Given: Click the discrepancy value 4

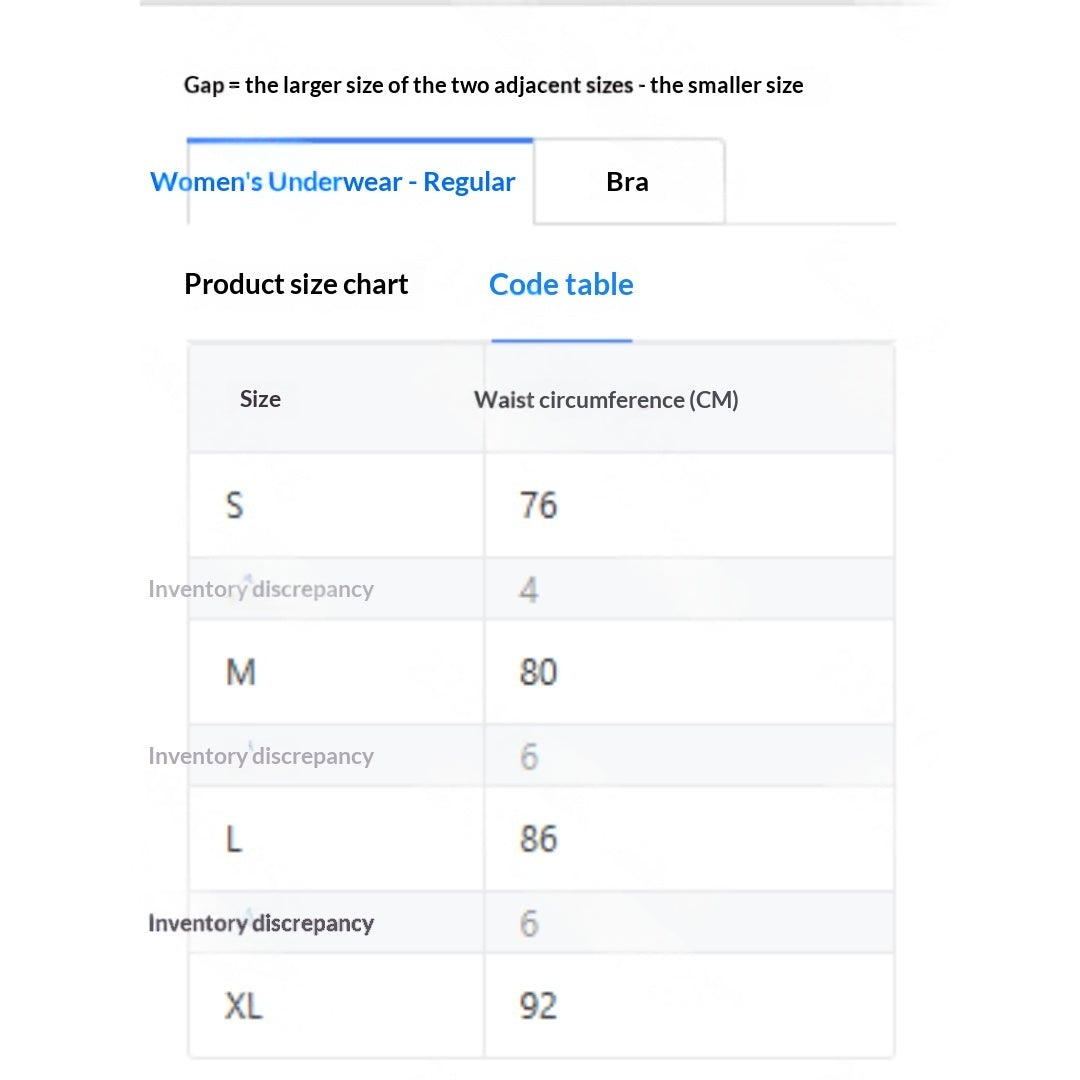Looking at the screenshot, I should [x=529, y=590].
